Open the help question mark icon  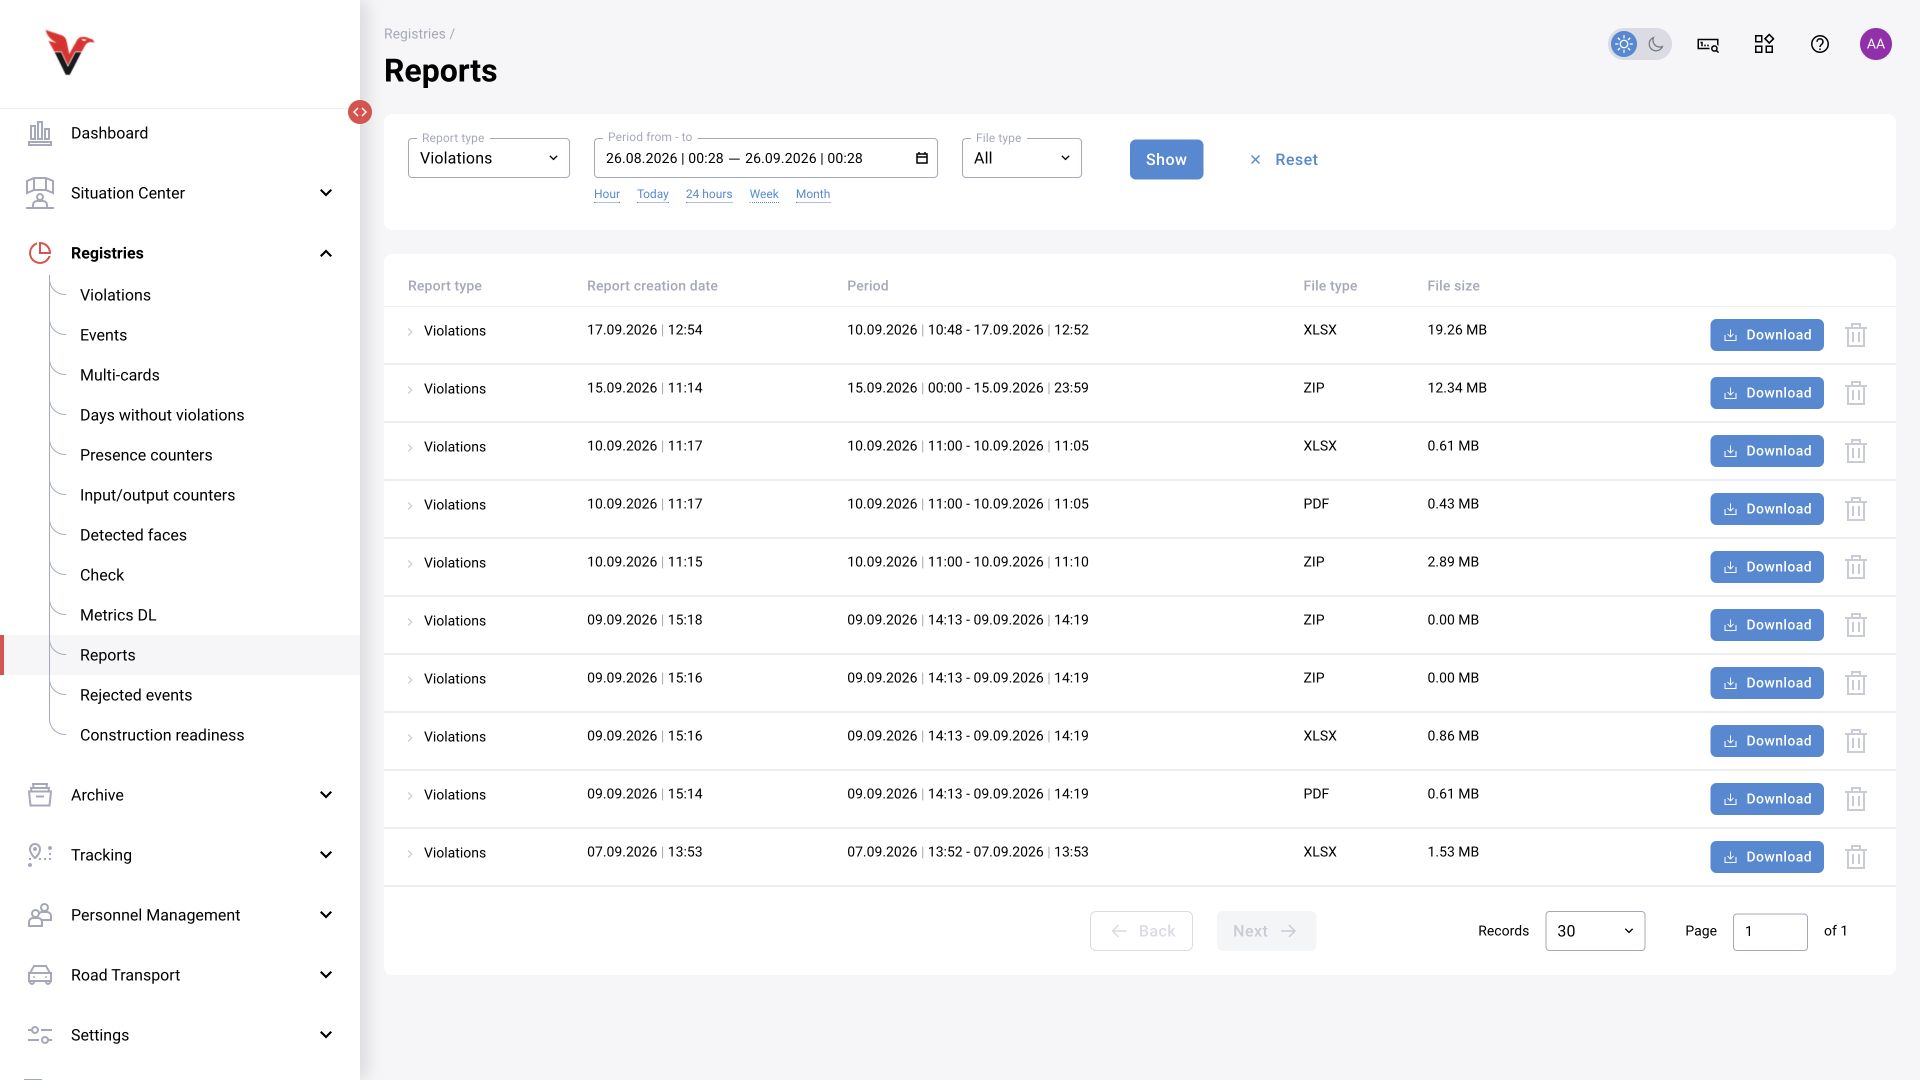click(x=1820, y=44)
